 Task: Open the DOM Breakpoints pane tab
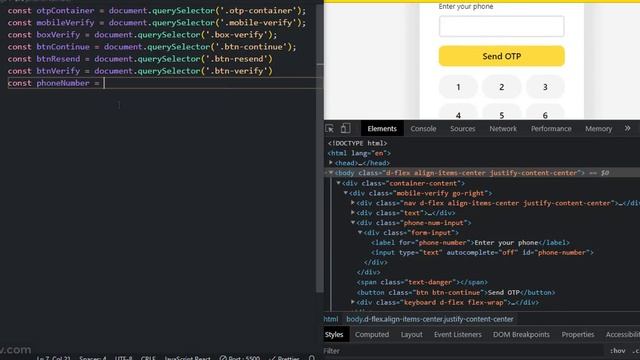[521, 335]
